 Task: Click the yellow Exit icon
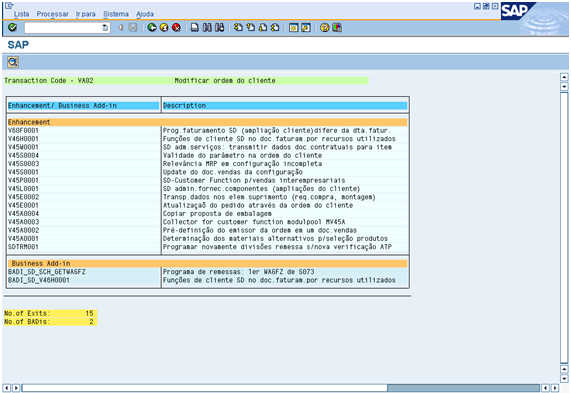point(164,28)
